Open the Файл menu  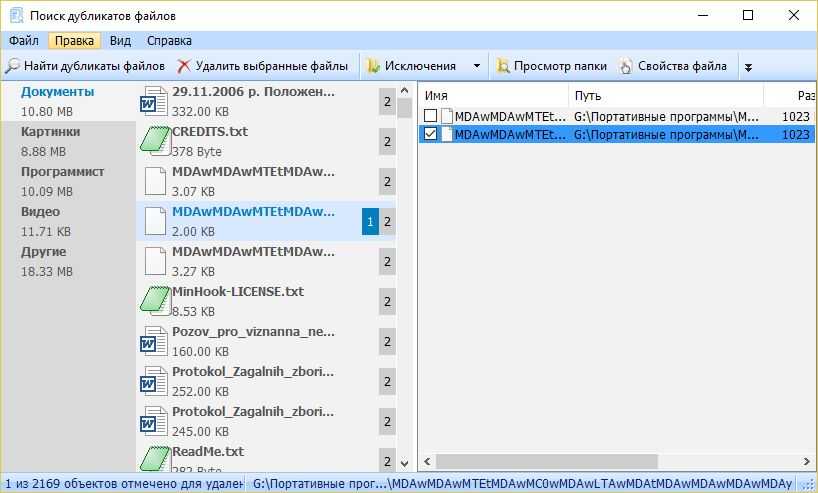coord(23,41)
